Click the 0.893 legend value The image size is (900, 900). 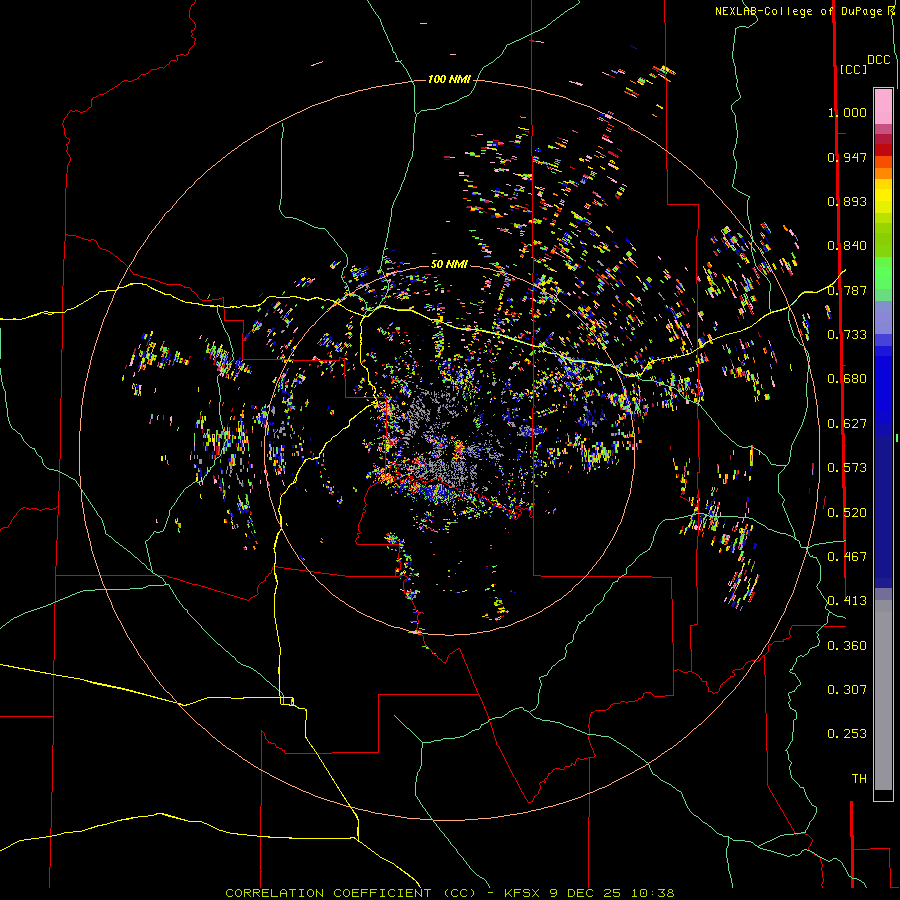[x=847, y=201]
